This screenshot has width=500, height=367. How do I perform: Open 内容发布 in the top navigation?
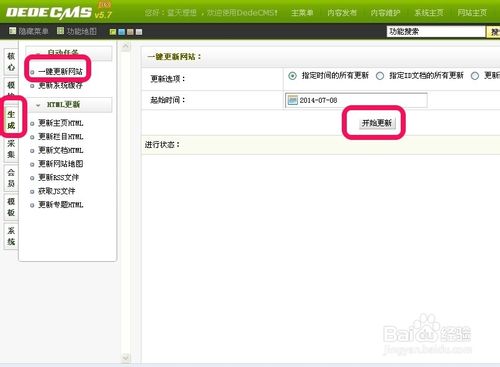pos(342,13)
